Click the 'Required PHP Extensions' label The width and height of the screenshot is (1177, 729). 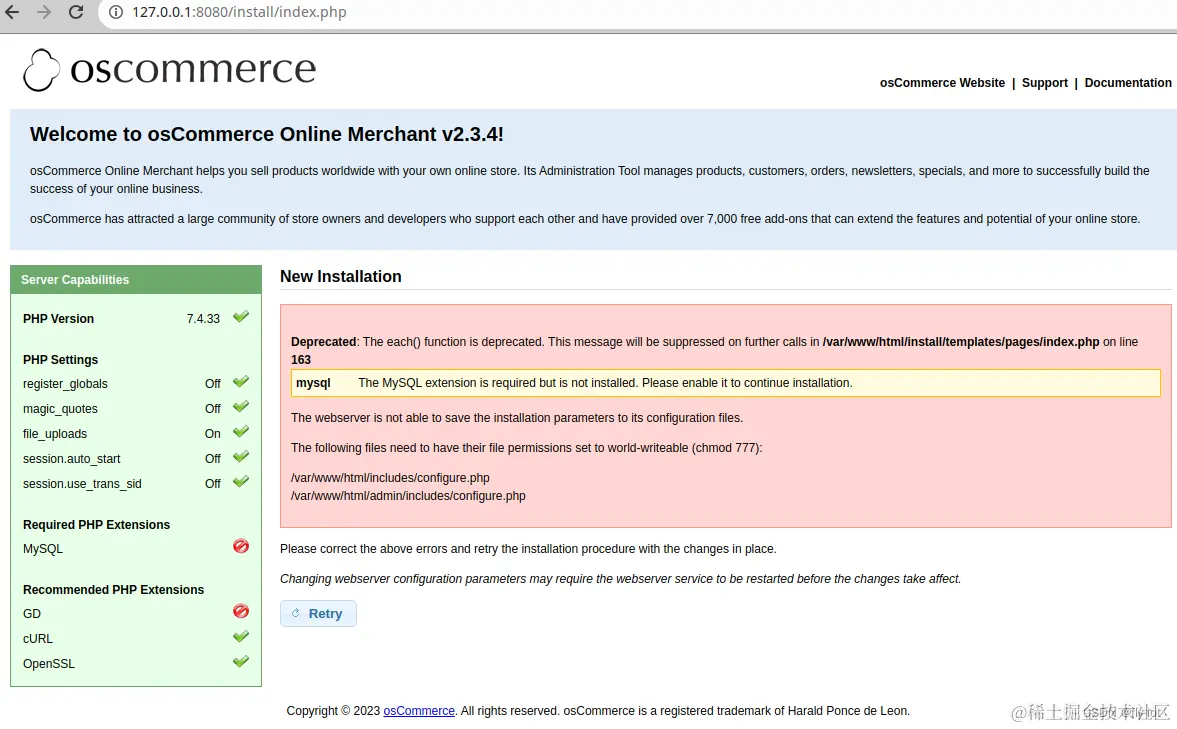coord(96,525)
